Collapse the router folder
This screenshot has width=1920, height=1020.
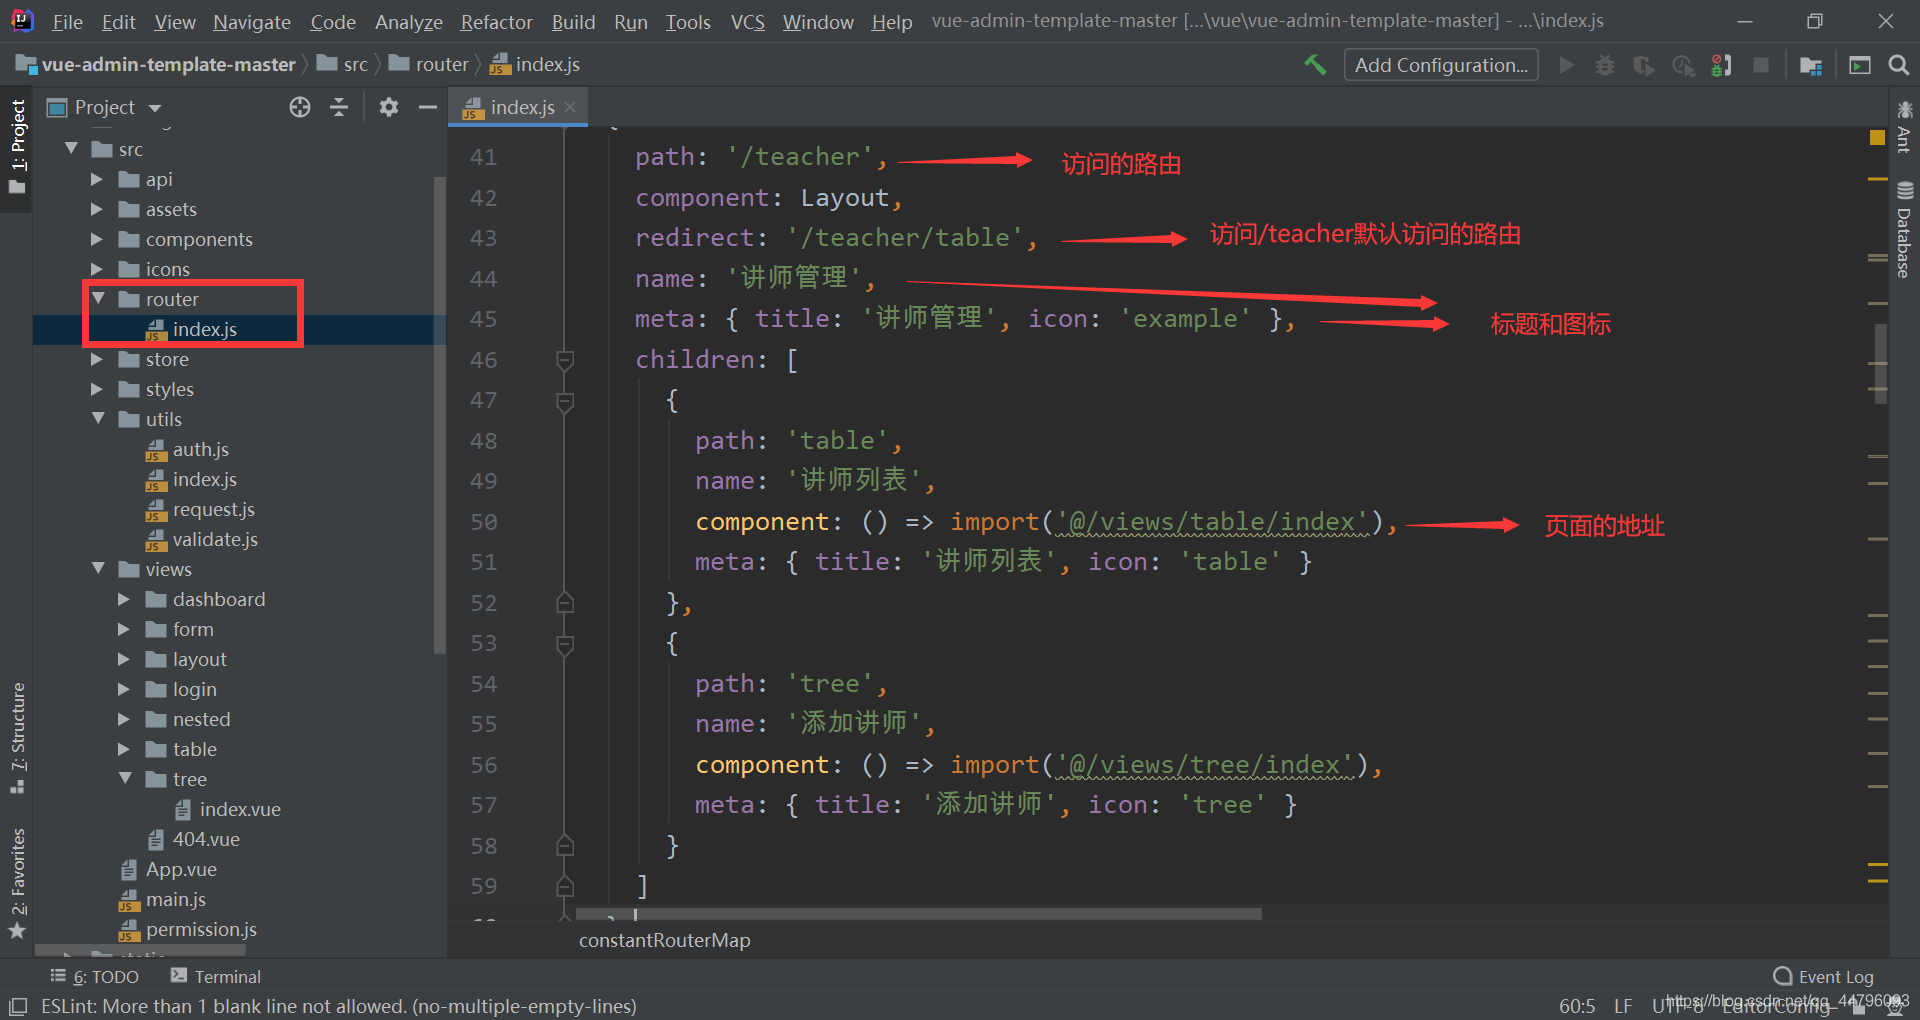click(98, 299)
